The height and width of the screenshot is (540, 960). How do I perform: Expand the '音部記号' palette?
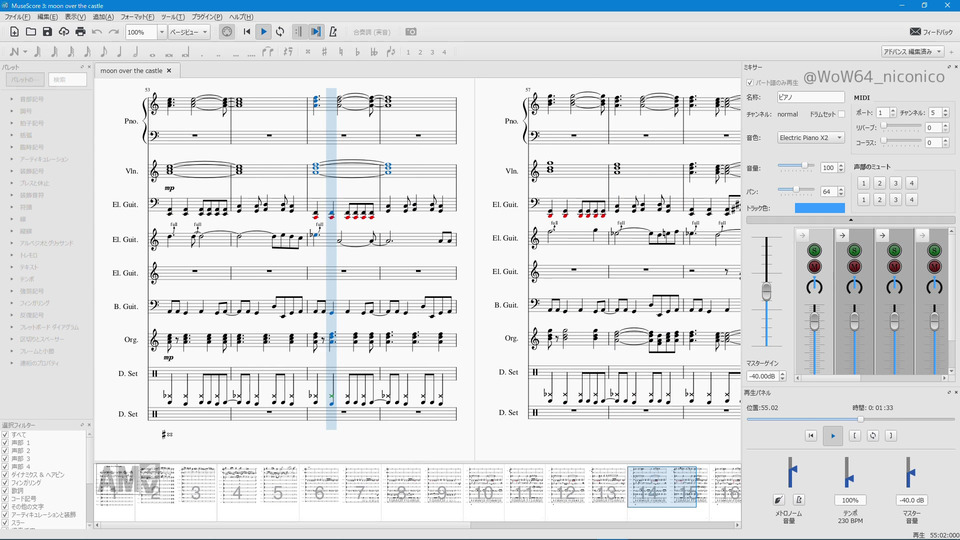click(x=12, y=99)
